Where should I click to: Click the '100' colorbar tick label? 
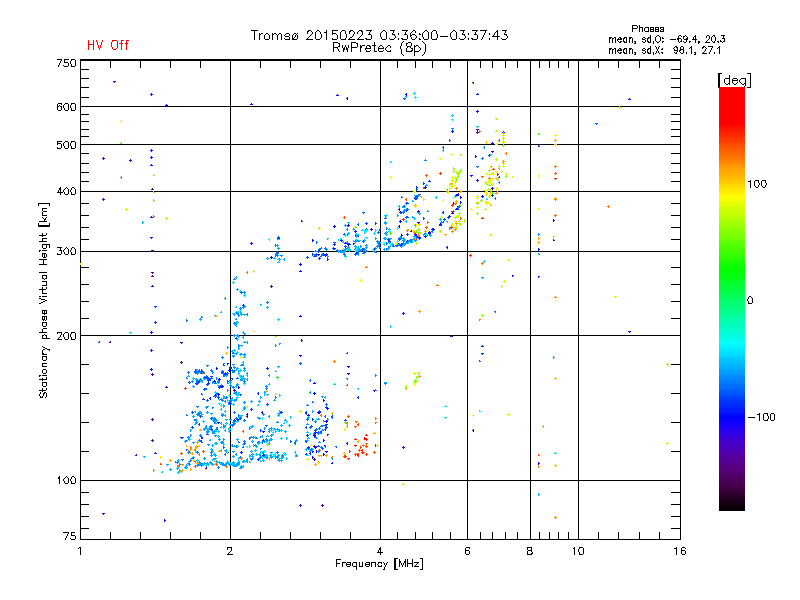coord(757,184)
